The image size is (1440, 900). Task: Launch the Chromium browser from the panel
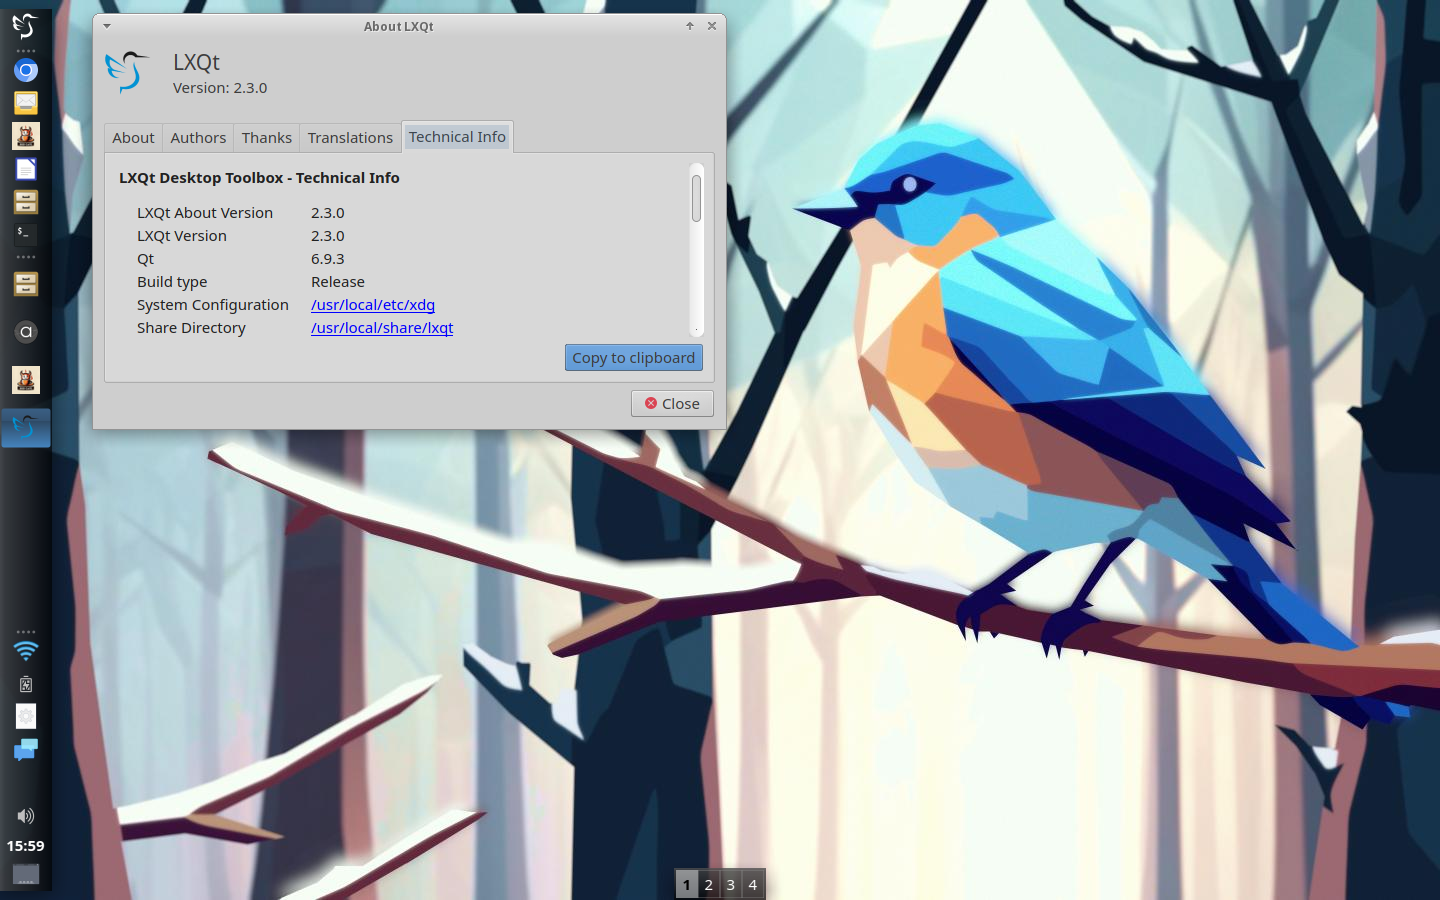tap(26, 70)
